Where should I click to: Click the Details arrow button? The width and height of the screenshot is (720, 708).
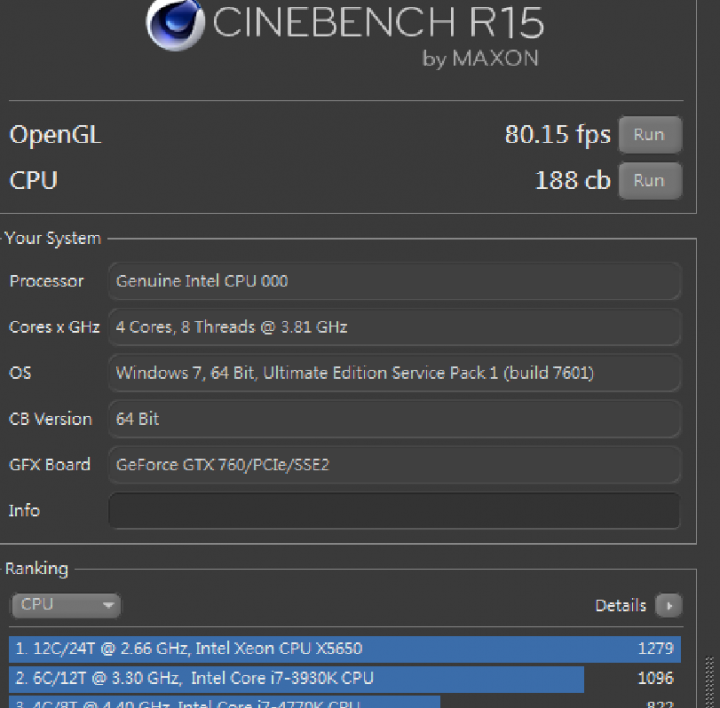coord(669,606)
